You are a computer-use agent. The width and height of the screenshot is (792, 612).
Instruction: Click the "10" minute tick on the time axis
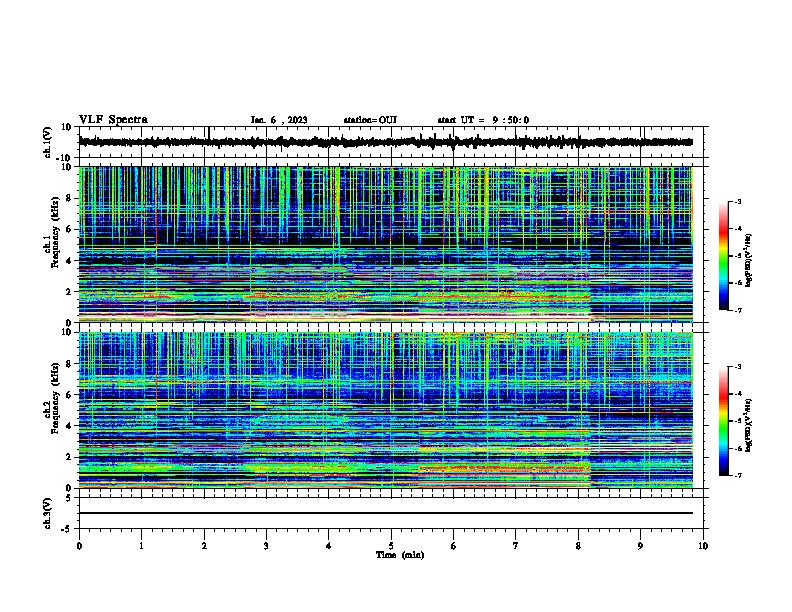tap(703, 546)
